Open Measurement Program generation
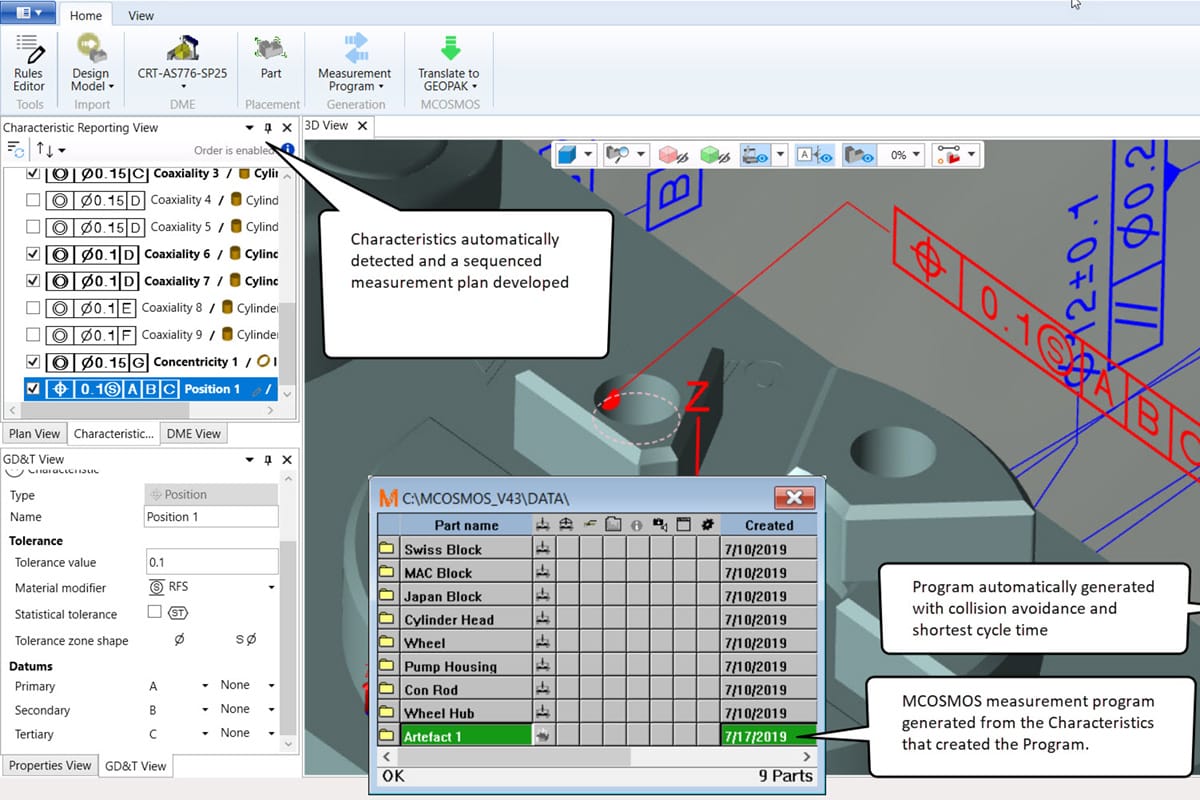Image resolution: width=1200 pixels, height=800 pixels. pos(355,49)
